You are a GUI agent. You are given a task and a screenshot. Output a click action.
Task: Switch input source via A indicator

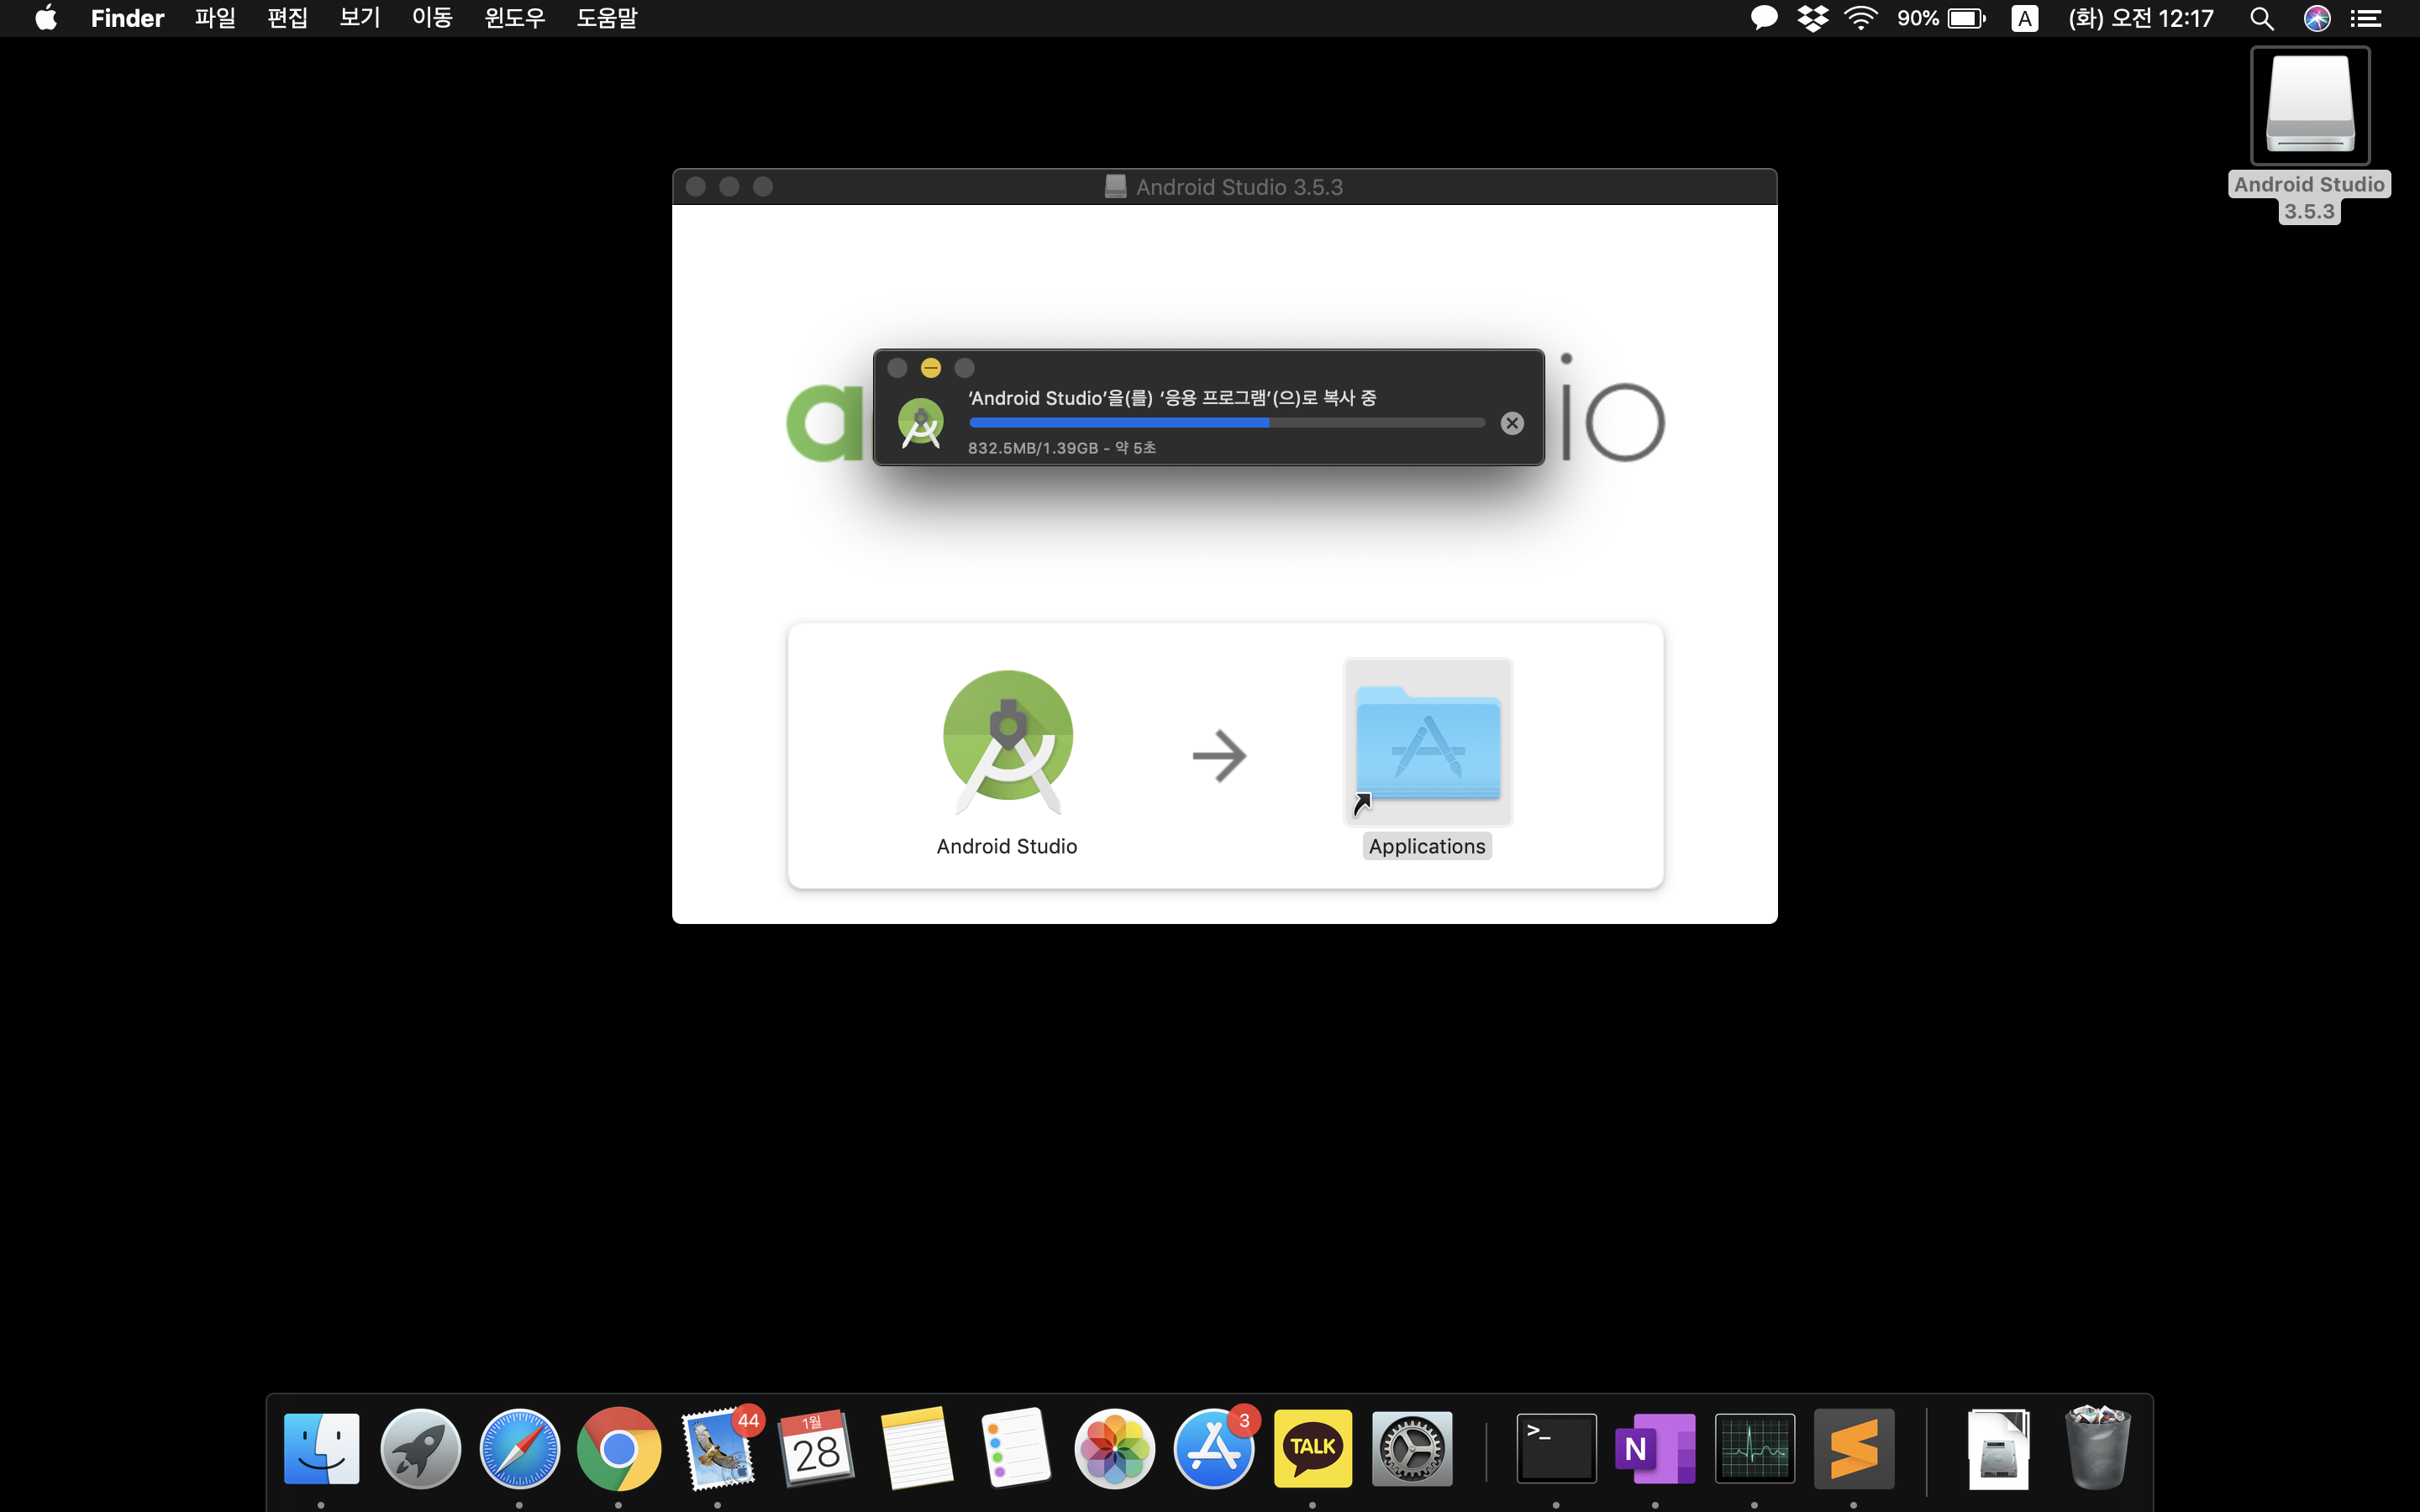point(2024,18)
